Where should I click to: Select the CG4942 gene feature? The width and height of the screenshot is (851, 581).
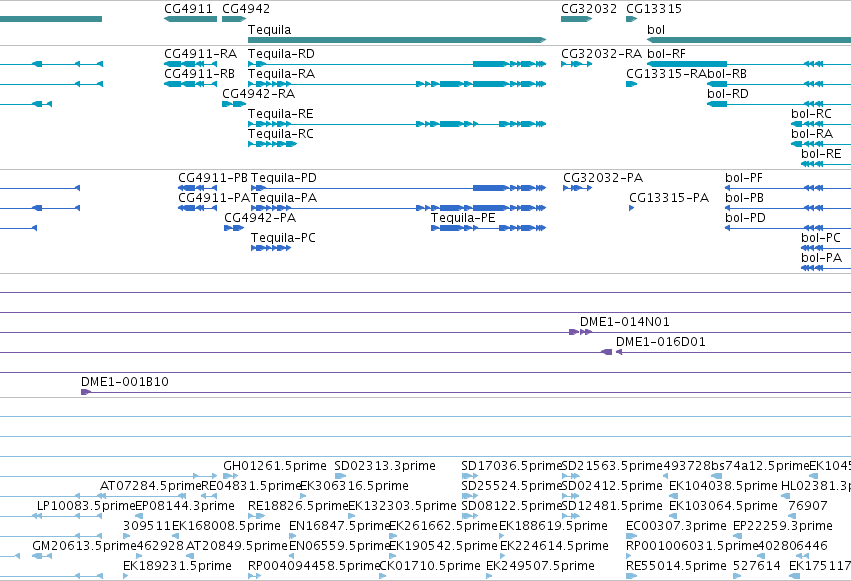click(x=234, y=19)
